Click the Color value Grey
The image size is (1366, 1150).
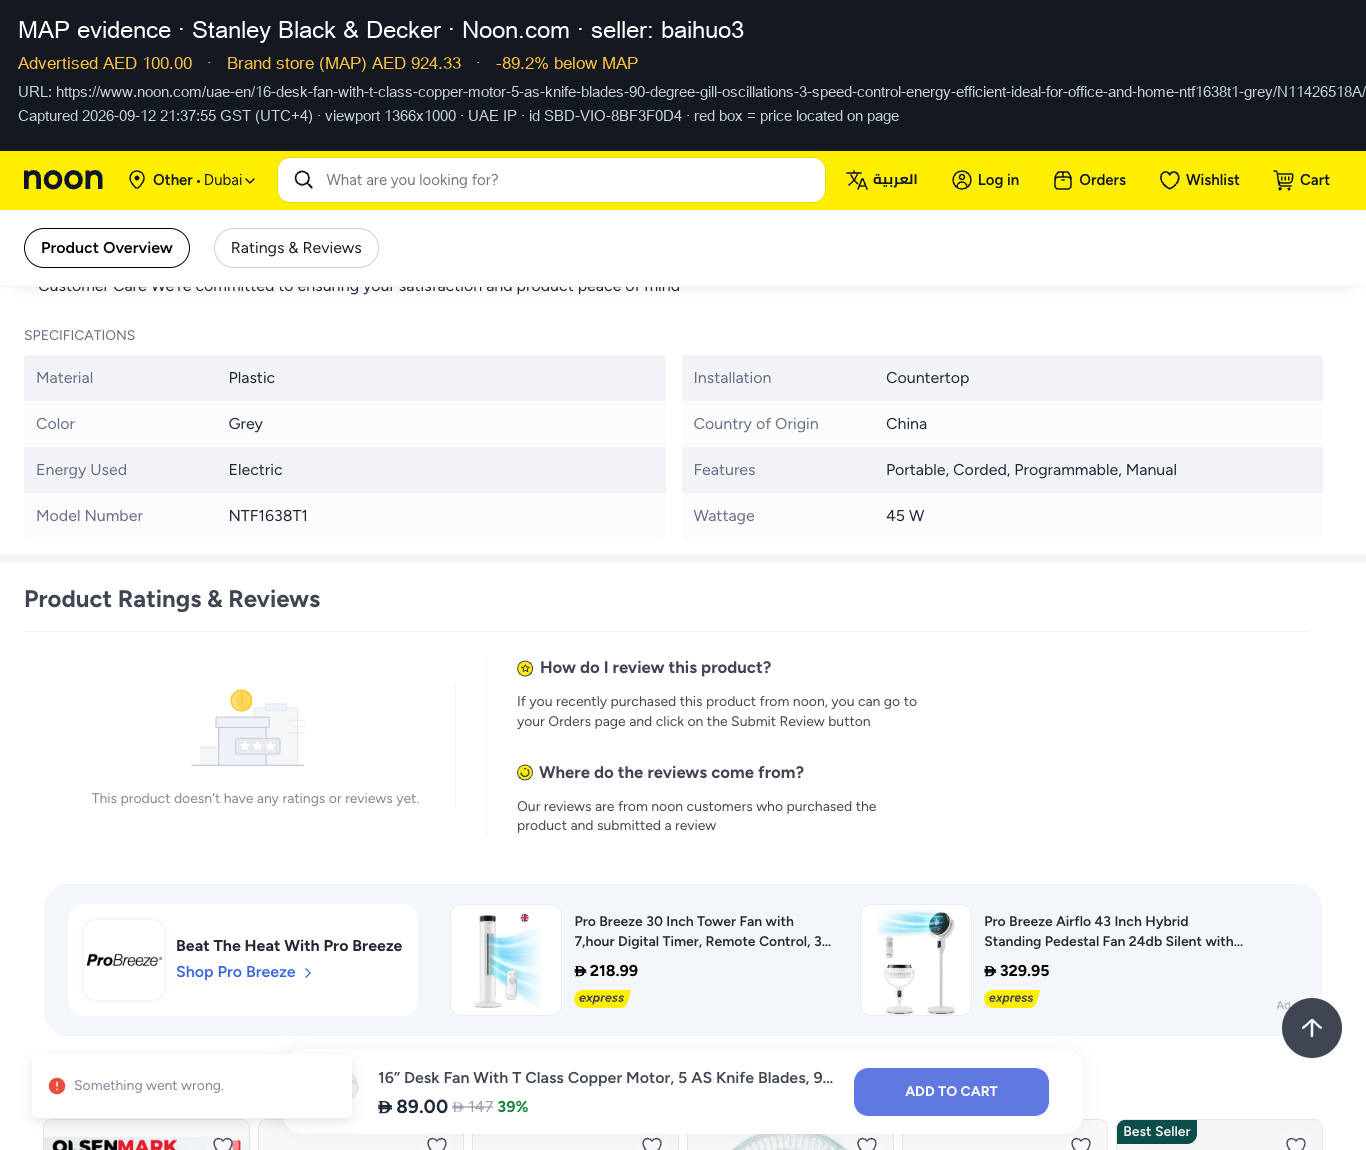coord(246,424)
